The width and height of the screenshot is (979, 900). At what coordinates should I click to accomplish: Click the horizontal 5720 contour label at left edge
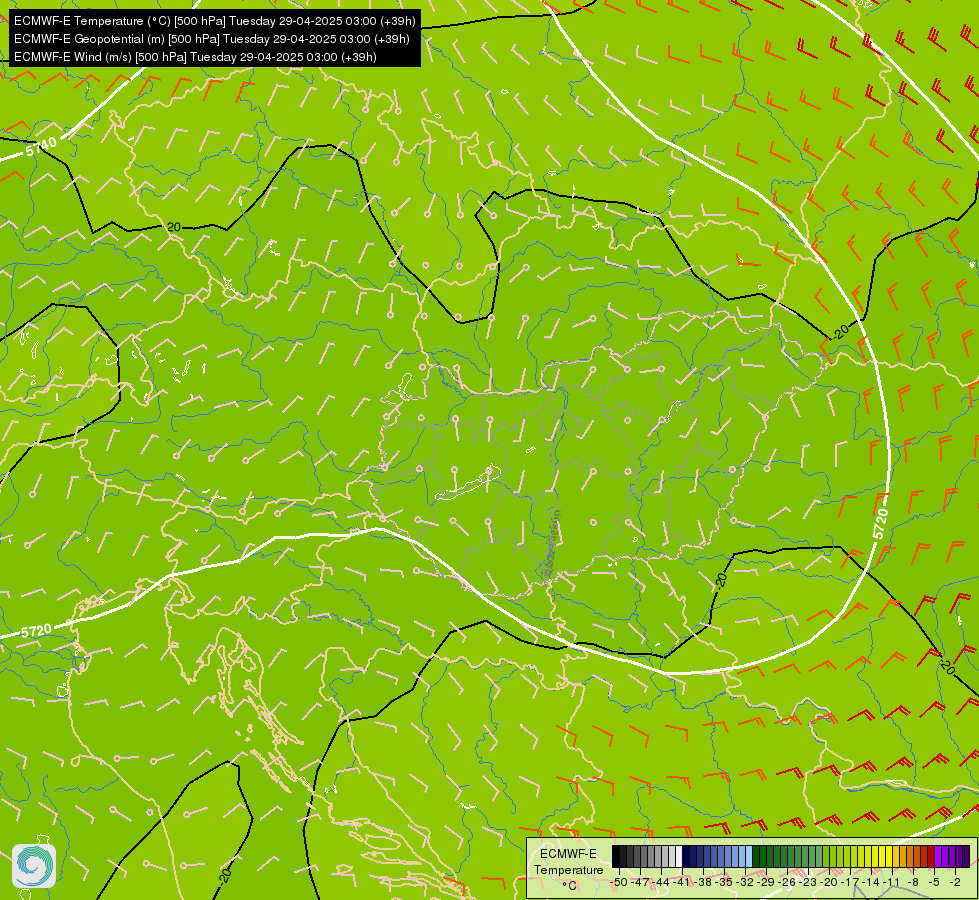(x=36, y=631)
